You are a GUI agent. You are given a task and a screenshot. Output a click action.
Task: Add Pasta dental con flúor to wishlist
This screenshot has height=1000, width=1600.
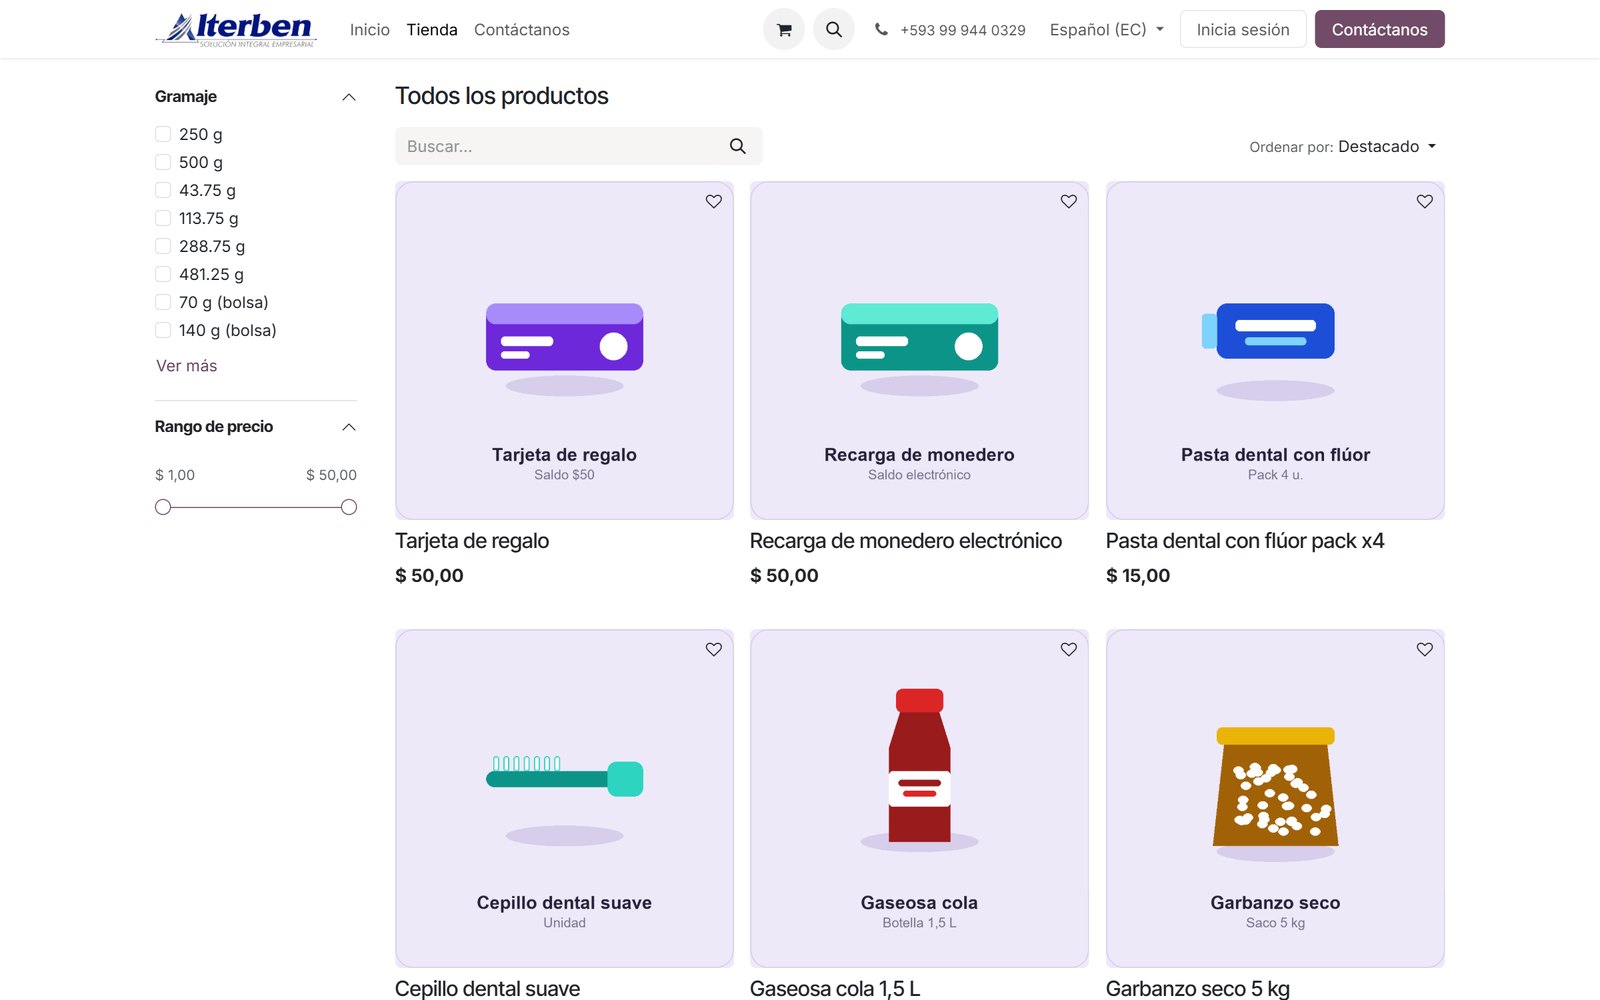pos(1425,201)
